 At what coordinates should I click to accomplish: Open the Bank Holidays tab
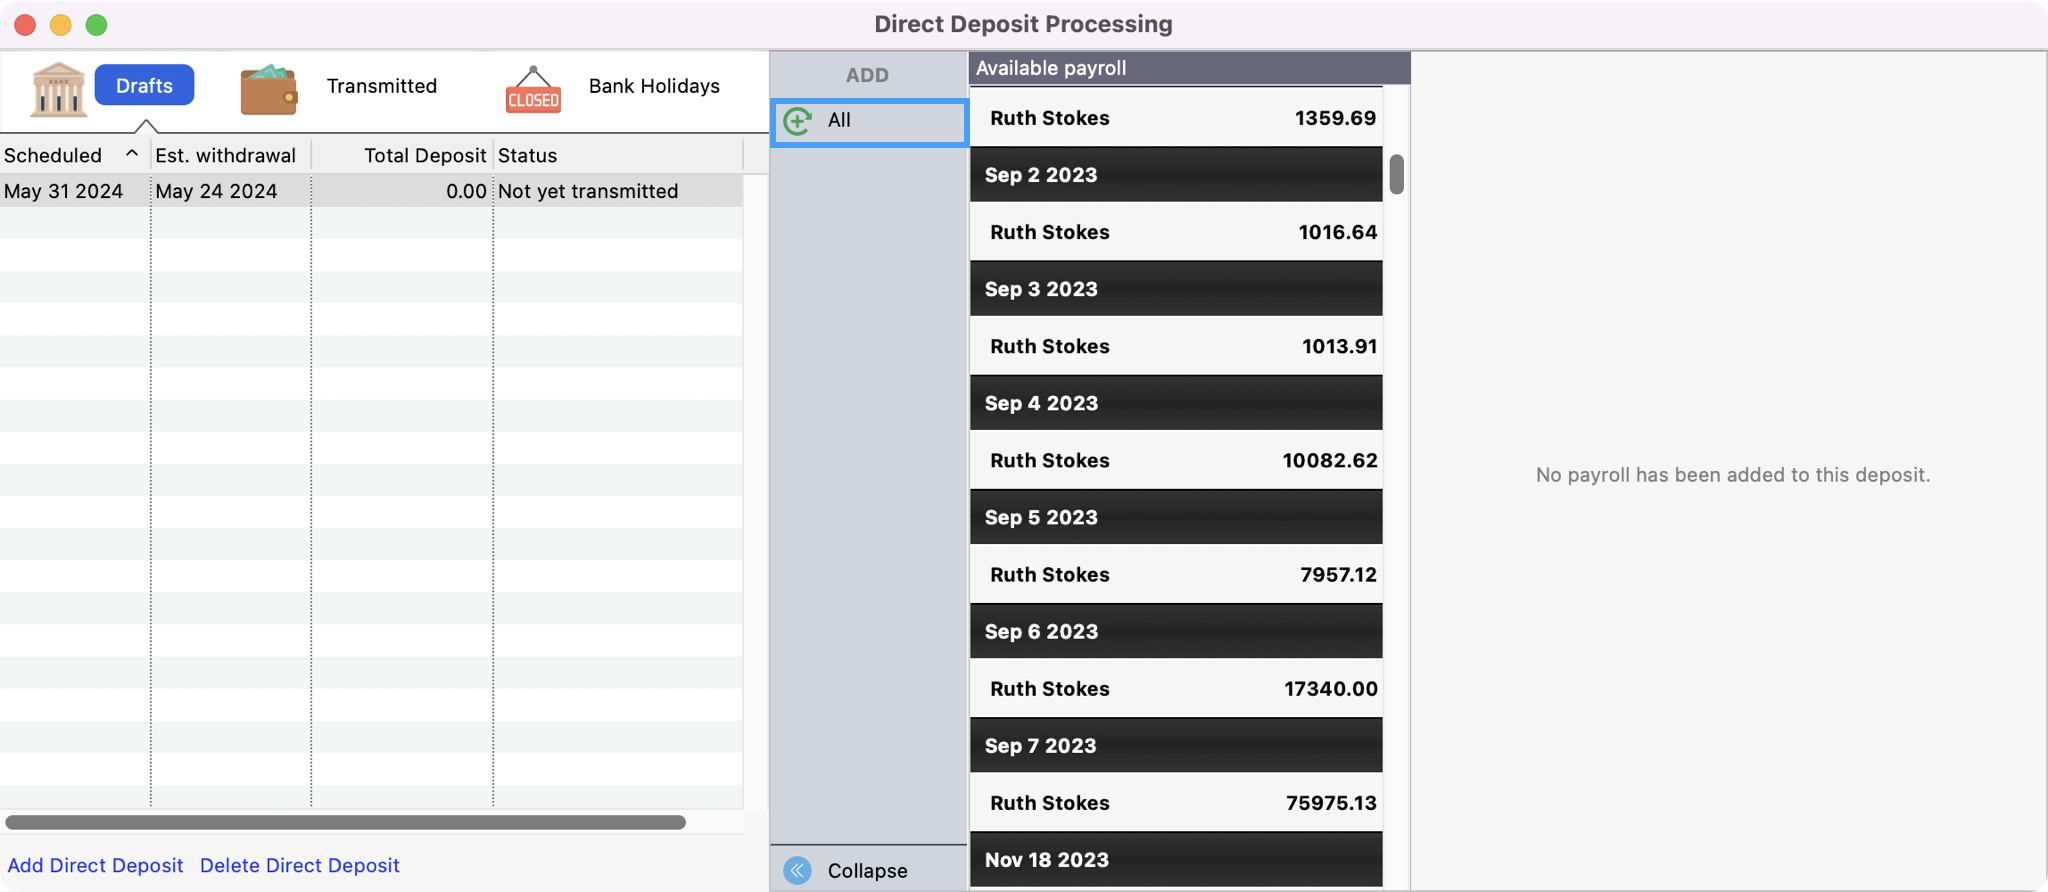coord(654,86)
